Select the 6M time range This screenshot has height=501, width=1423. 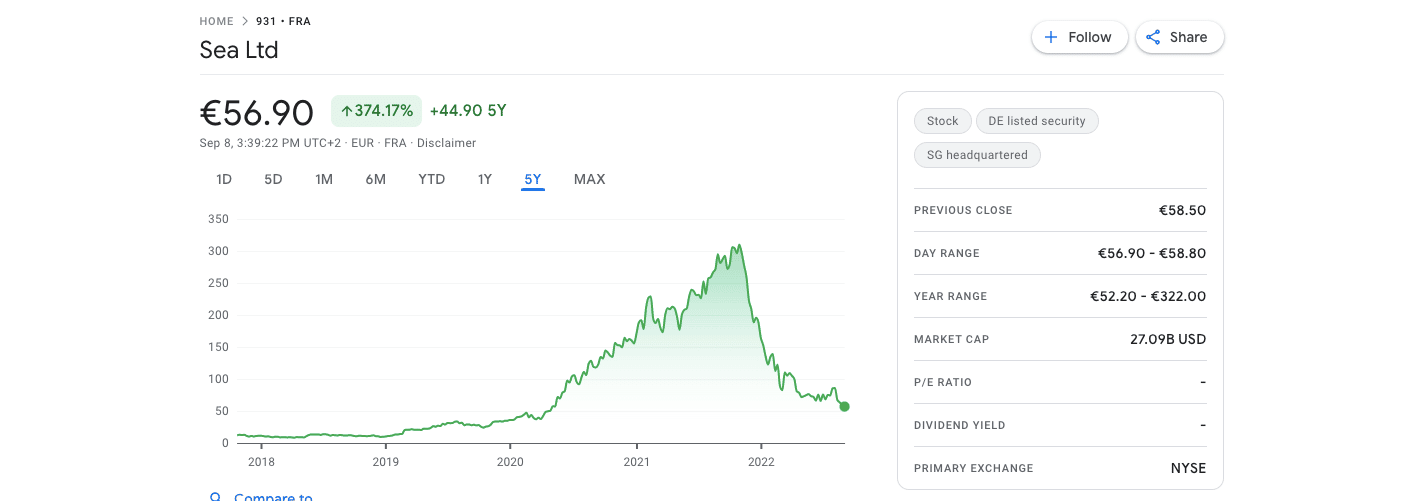point(376,179)
